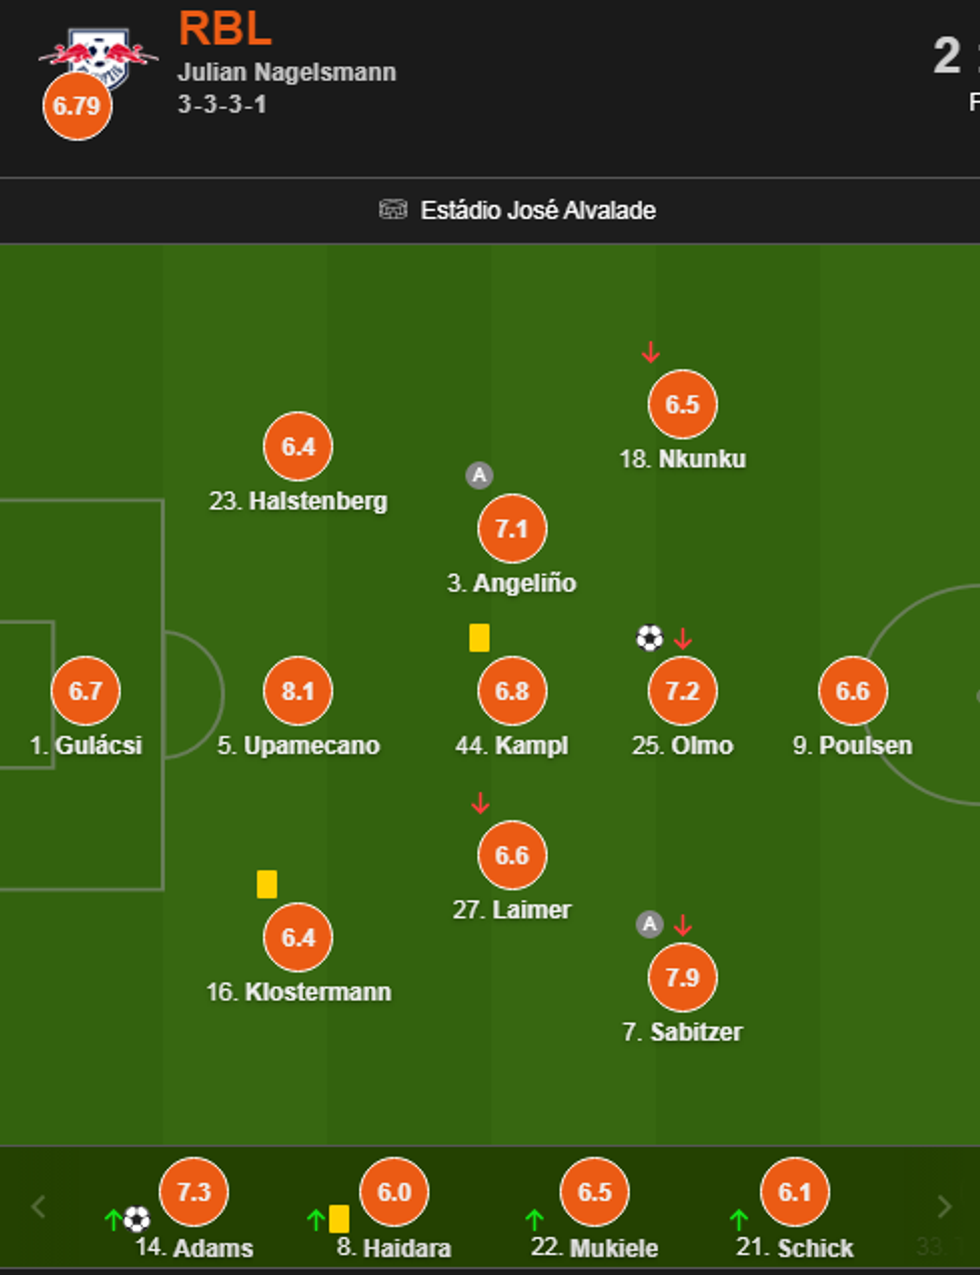This screenshot has height=1275, width=980.
Task: Click the assist badge above Sabitzer
Action: (649, 924)
